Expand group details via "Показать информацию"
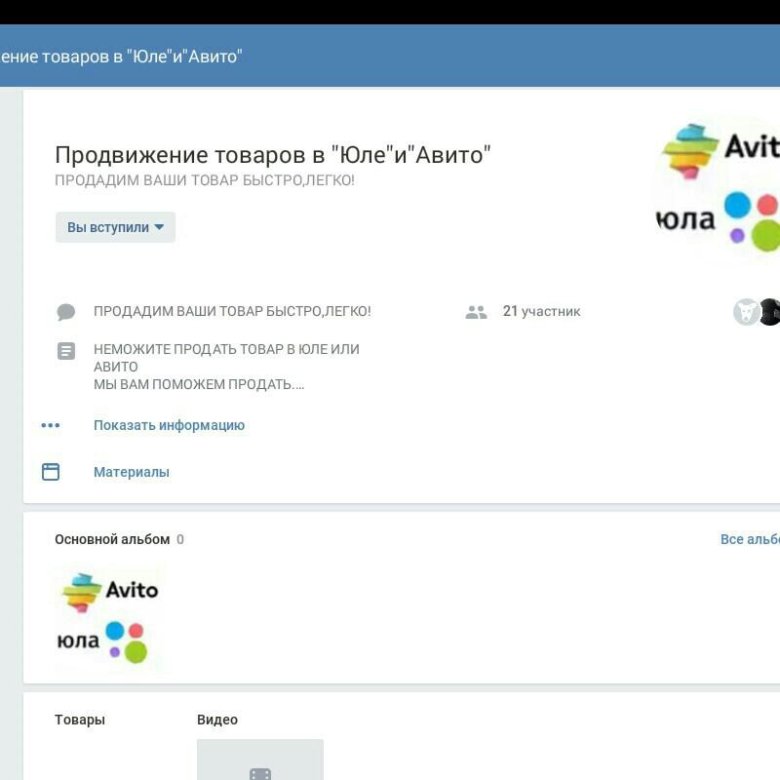 click(x=169, y=425)
